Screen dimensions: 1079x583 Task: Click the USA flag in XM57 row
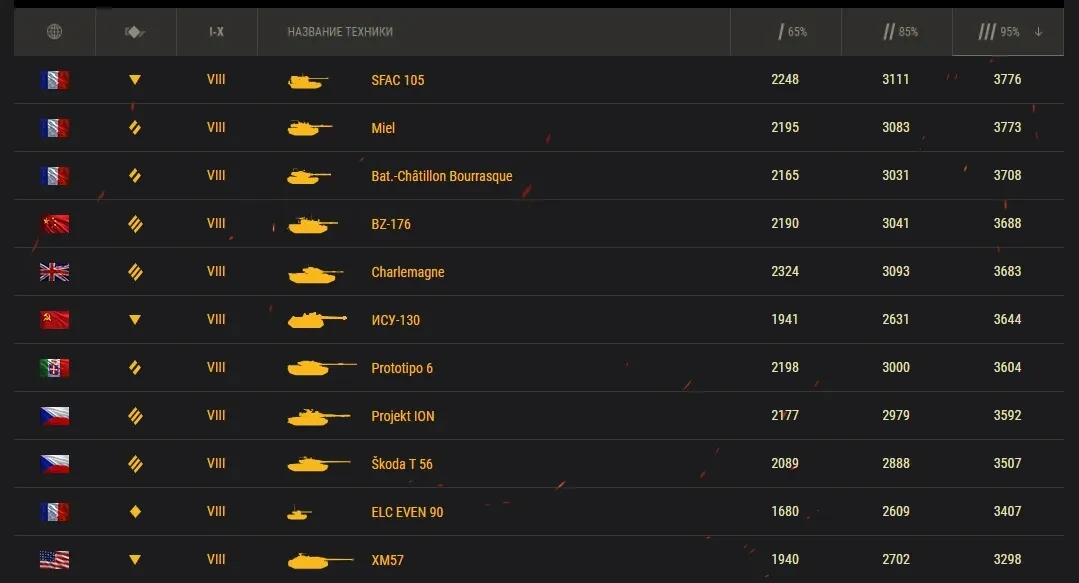(x=54, y=560)
